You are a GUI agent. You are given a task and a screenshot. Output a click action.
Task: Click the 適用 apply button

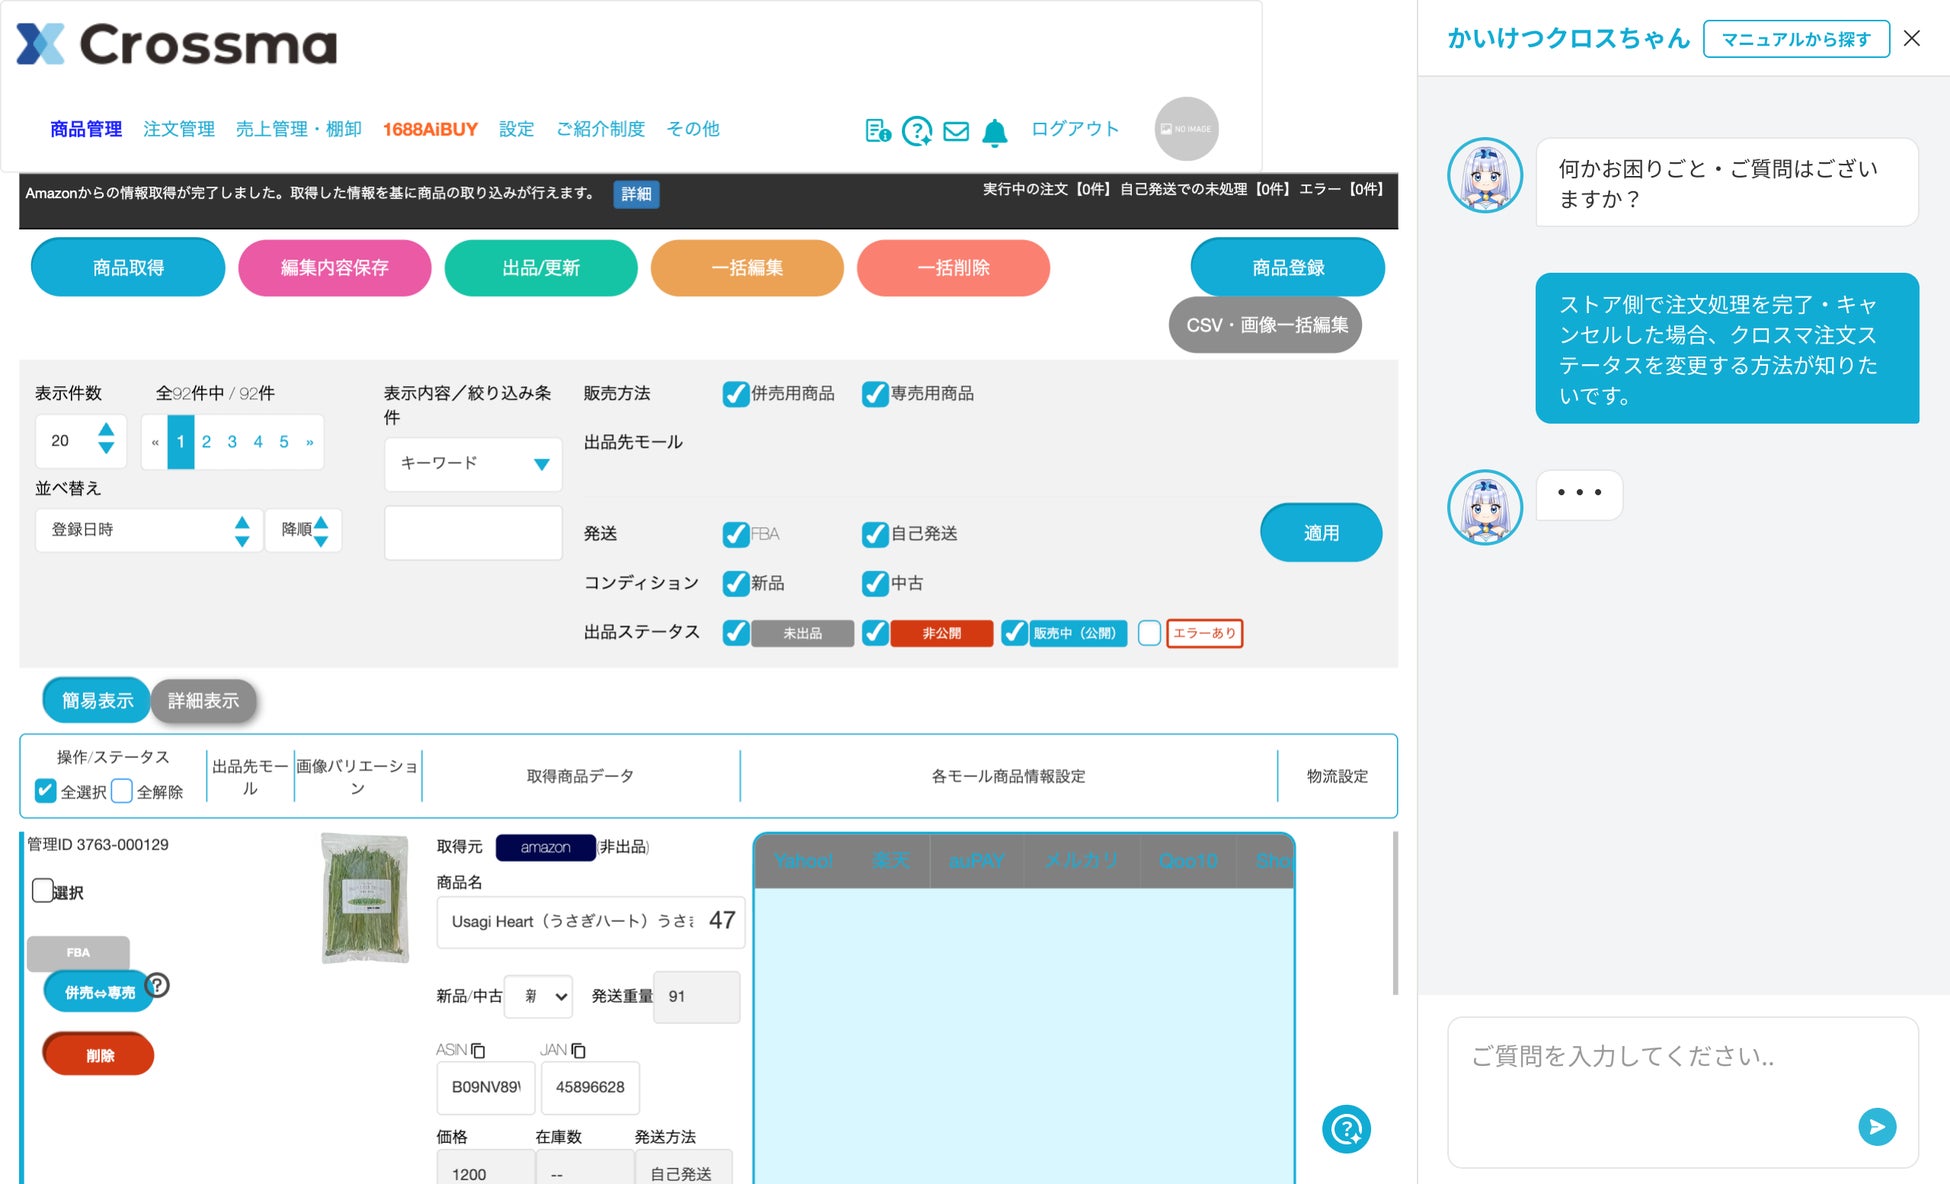point(1320,533)
